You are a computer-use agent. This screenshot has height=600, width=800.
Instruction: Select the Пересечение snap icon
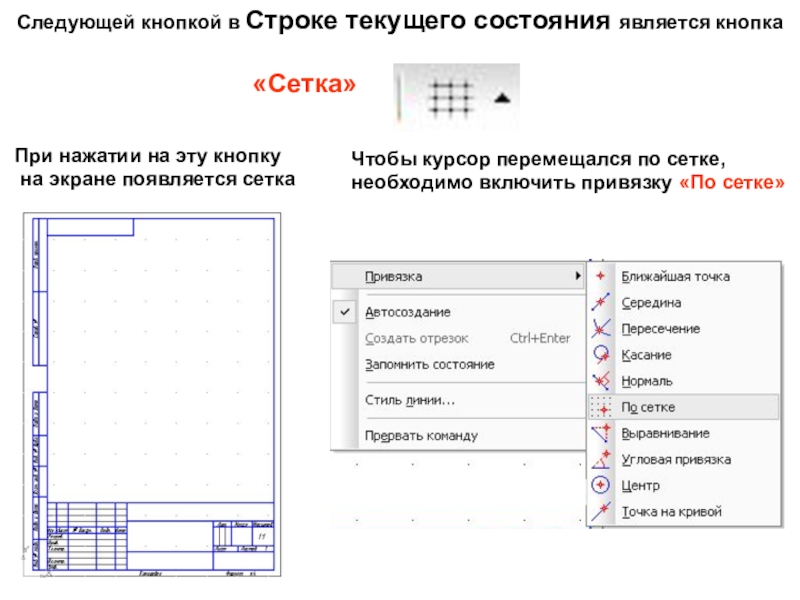pyautogui.click(x=601, y=328)
